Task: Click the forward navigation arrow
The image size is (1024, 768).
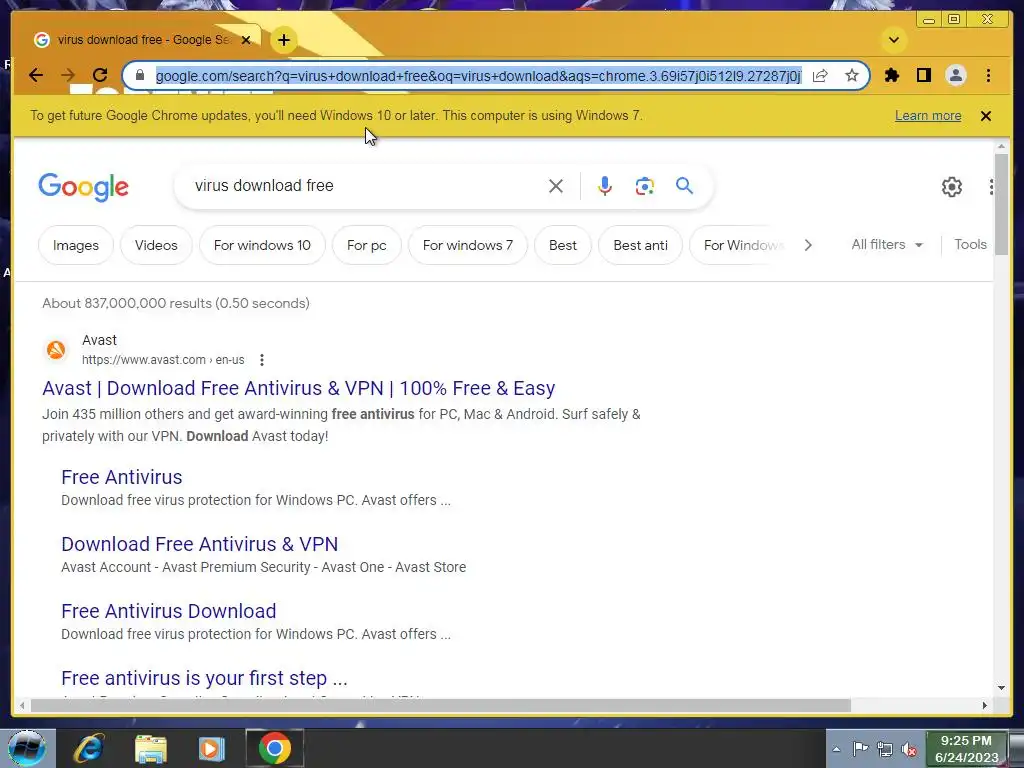Action: pyautogui.click(x=68, y=76)
